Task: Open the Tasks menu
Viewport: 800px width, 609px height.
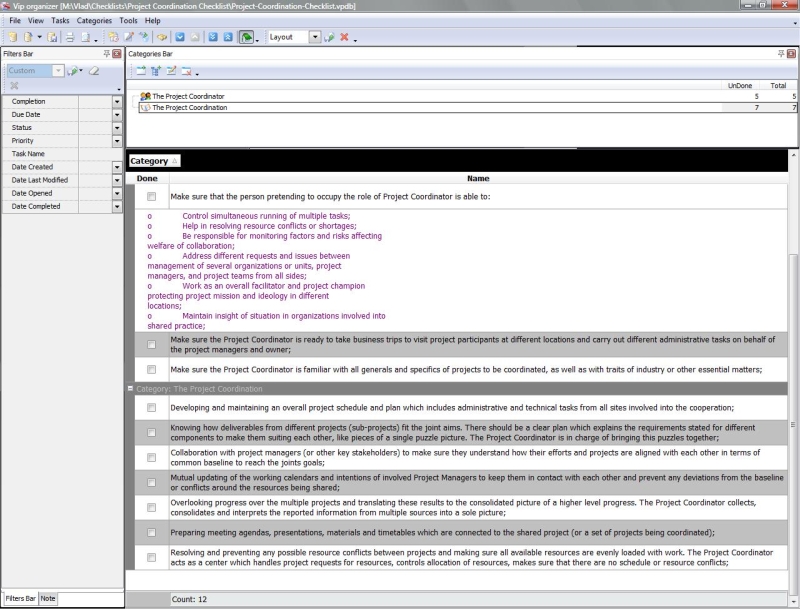Action: tap(60, 20)
